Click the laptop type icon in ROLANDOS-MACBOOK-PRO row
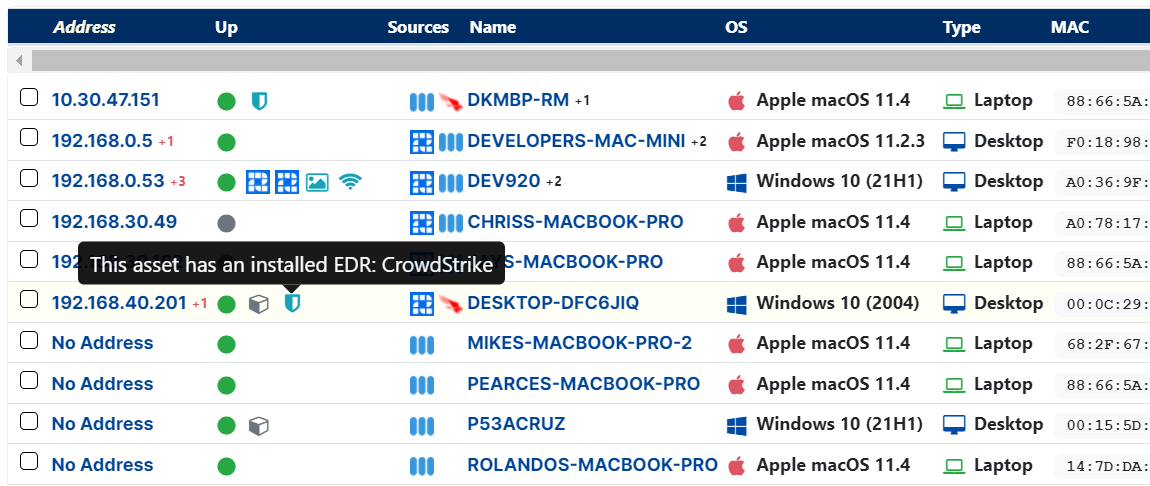This screenshot has height=486, width=1150. click(x=954, y=465)
